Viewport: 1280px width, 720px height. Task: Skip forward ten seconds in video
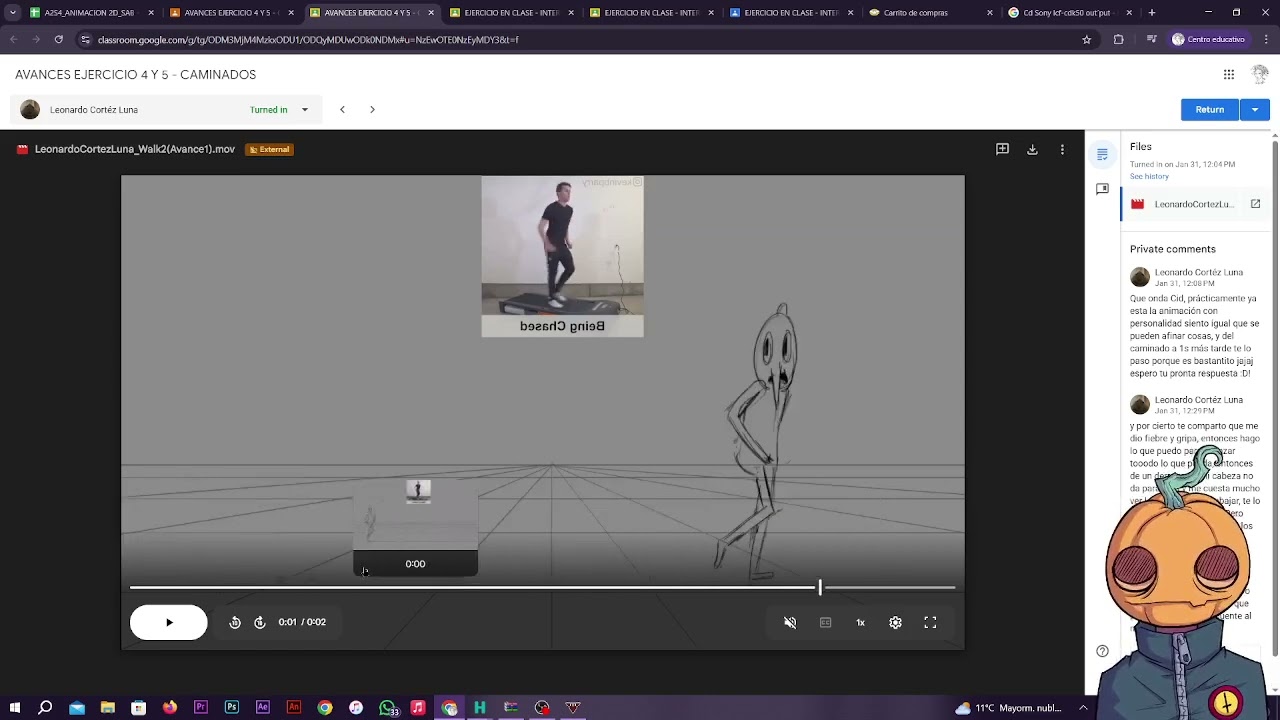tap(260, 622)
